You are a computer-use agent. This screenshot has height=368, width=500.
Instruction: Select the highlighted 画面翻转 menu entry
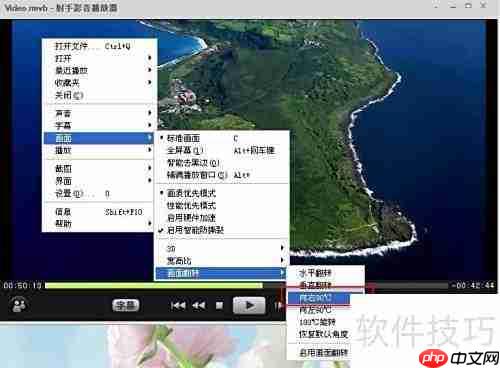pos(221,273)
